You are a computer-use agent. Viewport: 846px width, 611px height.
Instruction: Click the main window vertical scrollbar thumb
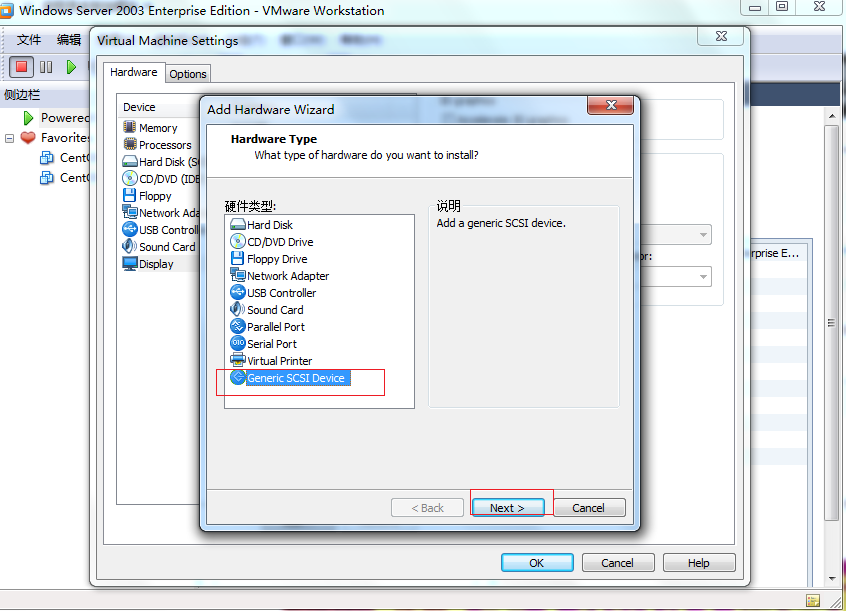tap(831, 322)
